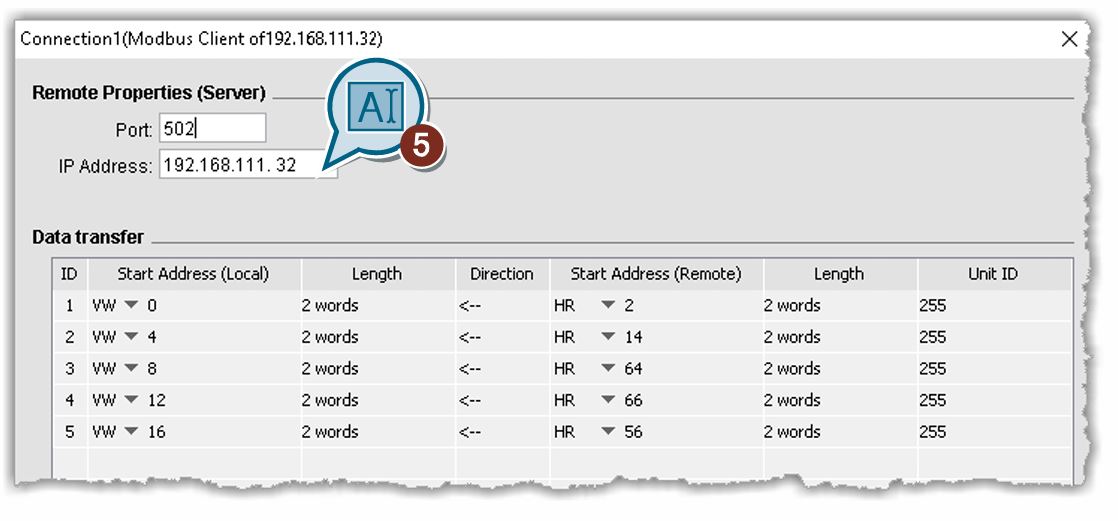
Task: Click the Start Address (Remote) column header
Action: [x=655, y=273]
